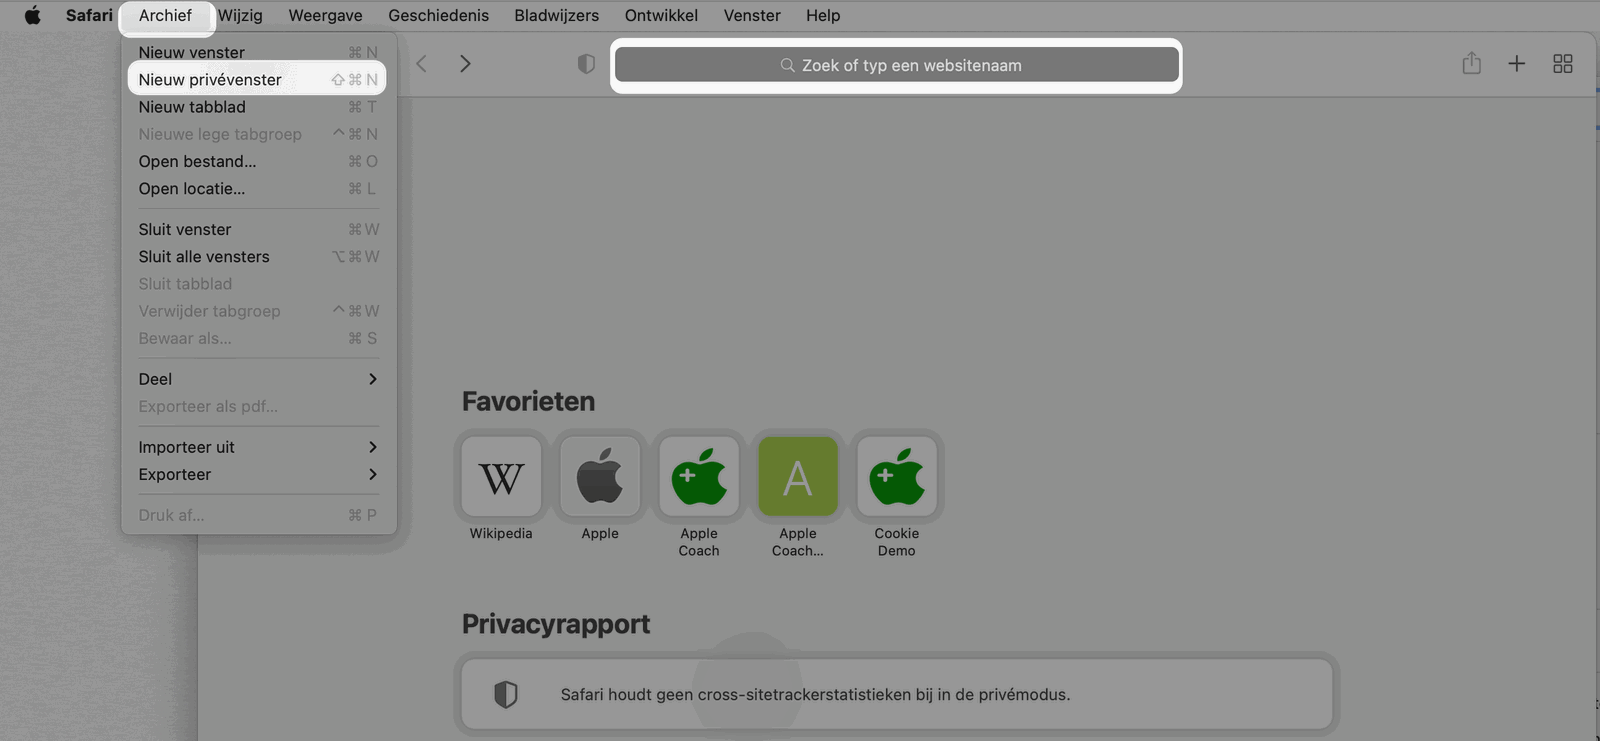Open the Weergave menu
Viewport: 1600px width, 741px height.
325,15
